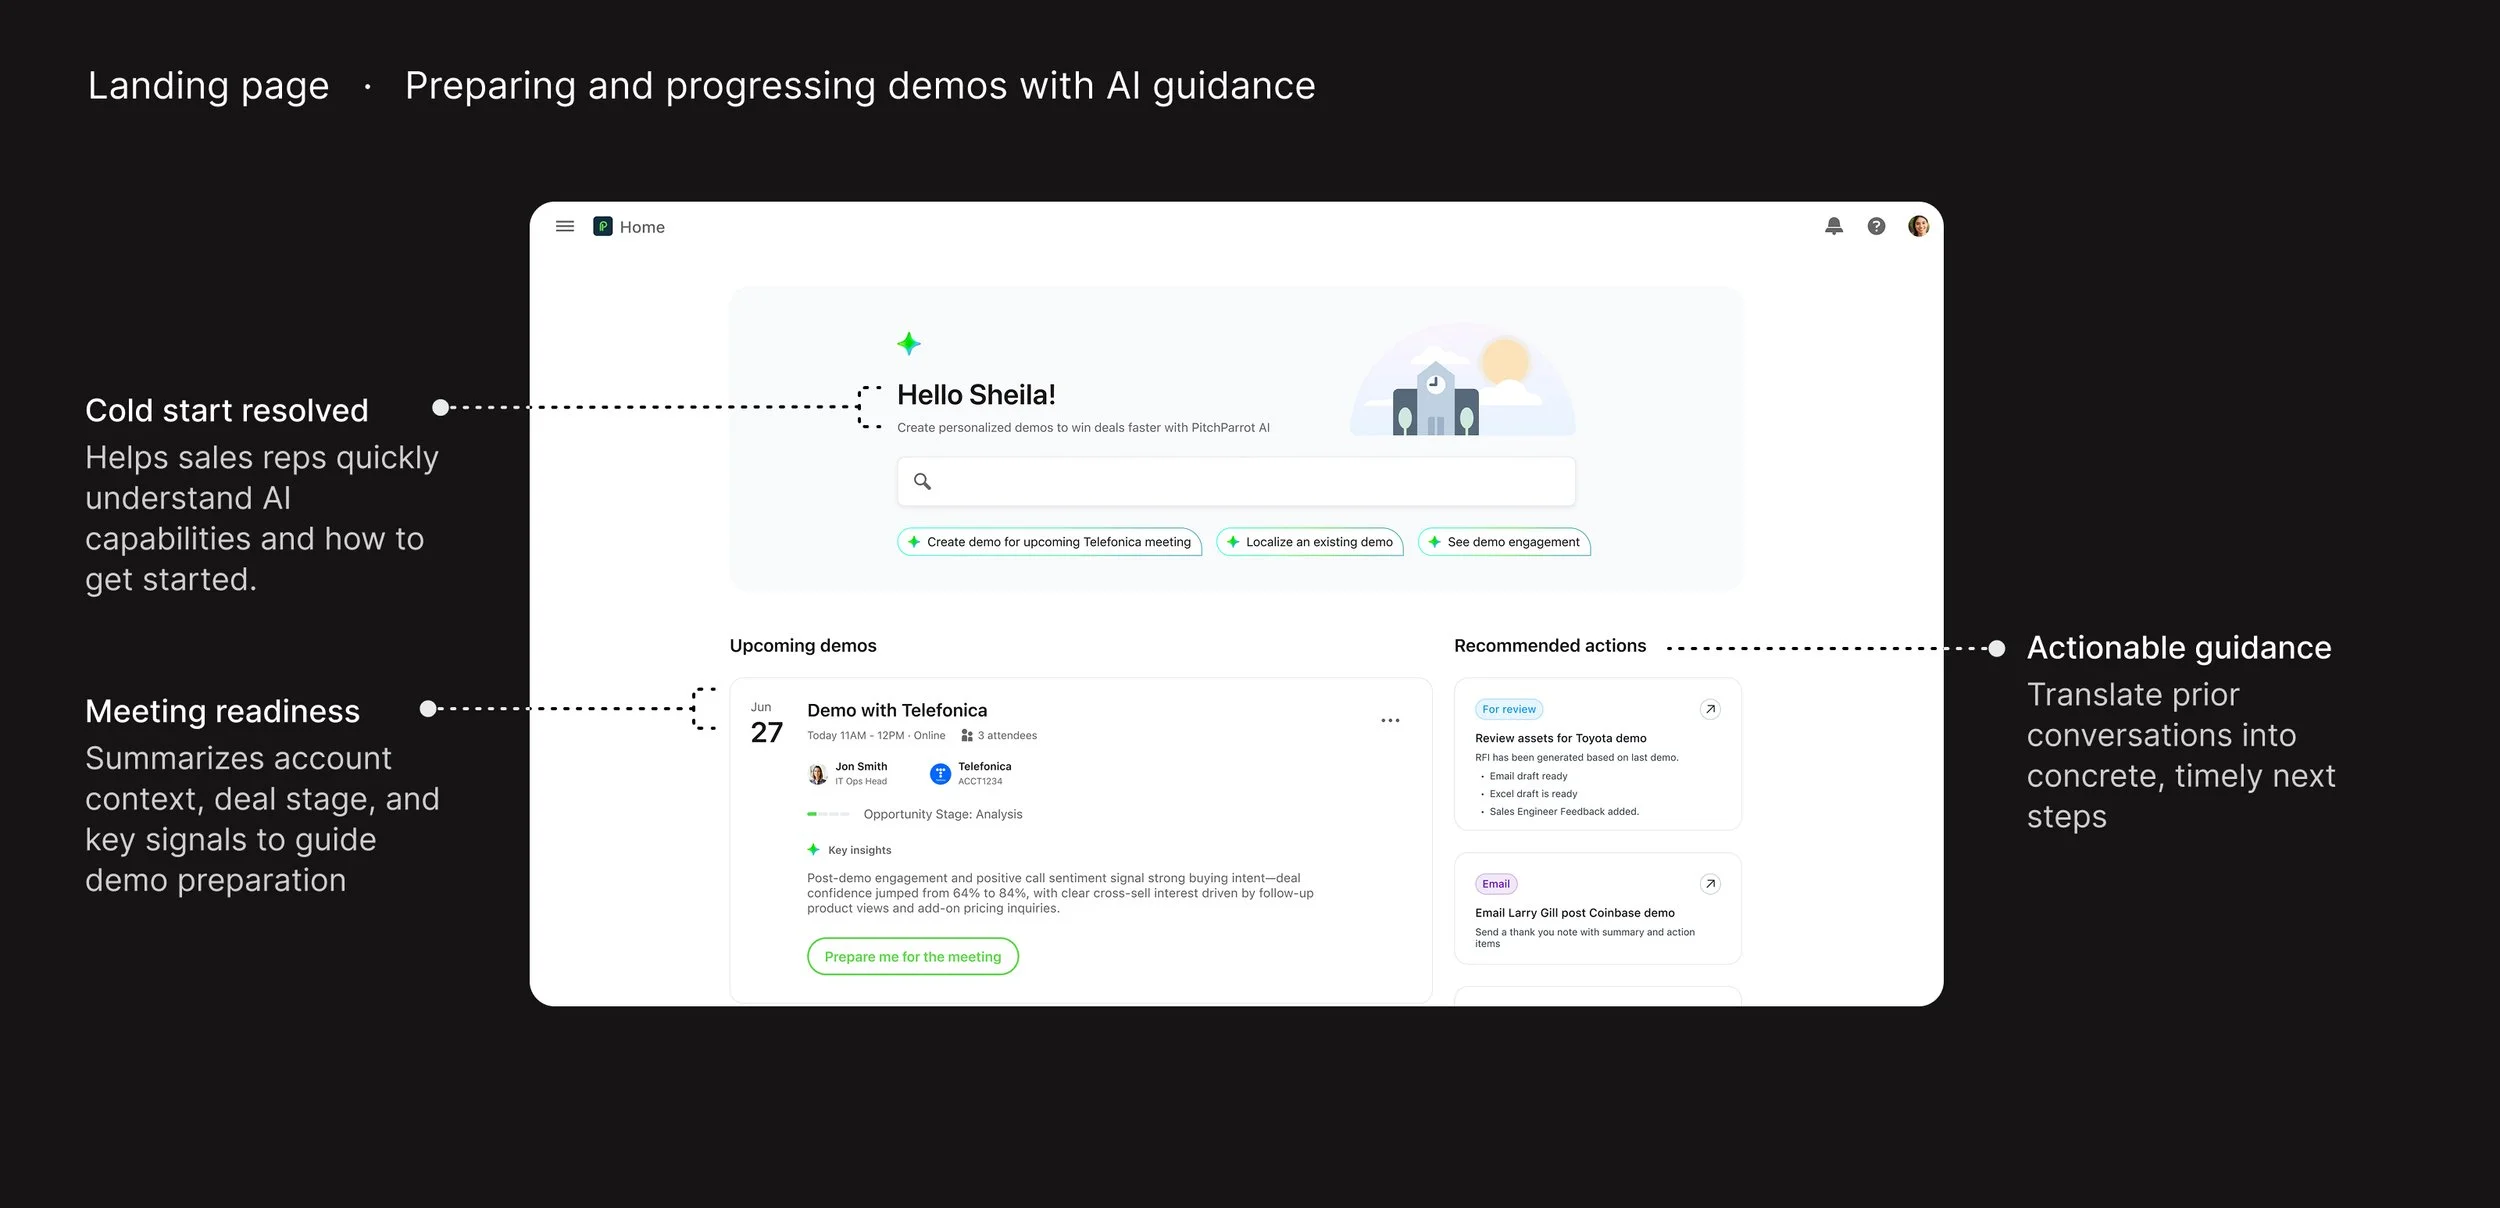Click the Jun 27 date
Image resolution: width=2500 pixels, height=1208 pixels.
click(x=766, y=724)
